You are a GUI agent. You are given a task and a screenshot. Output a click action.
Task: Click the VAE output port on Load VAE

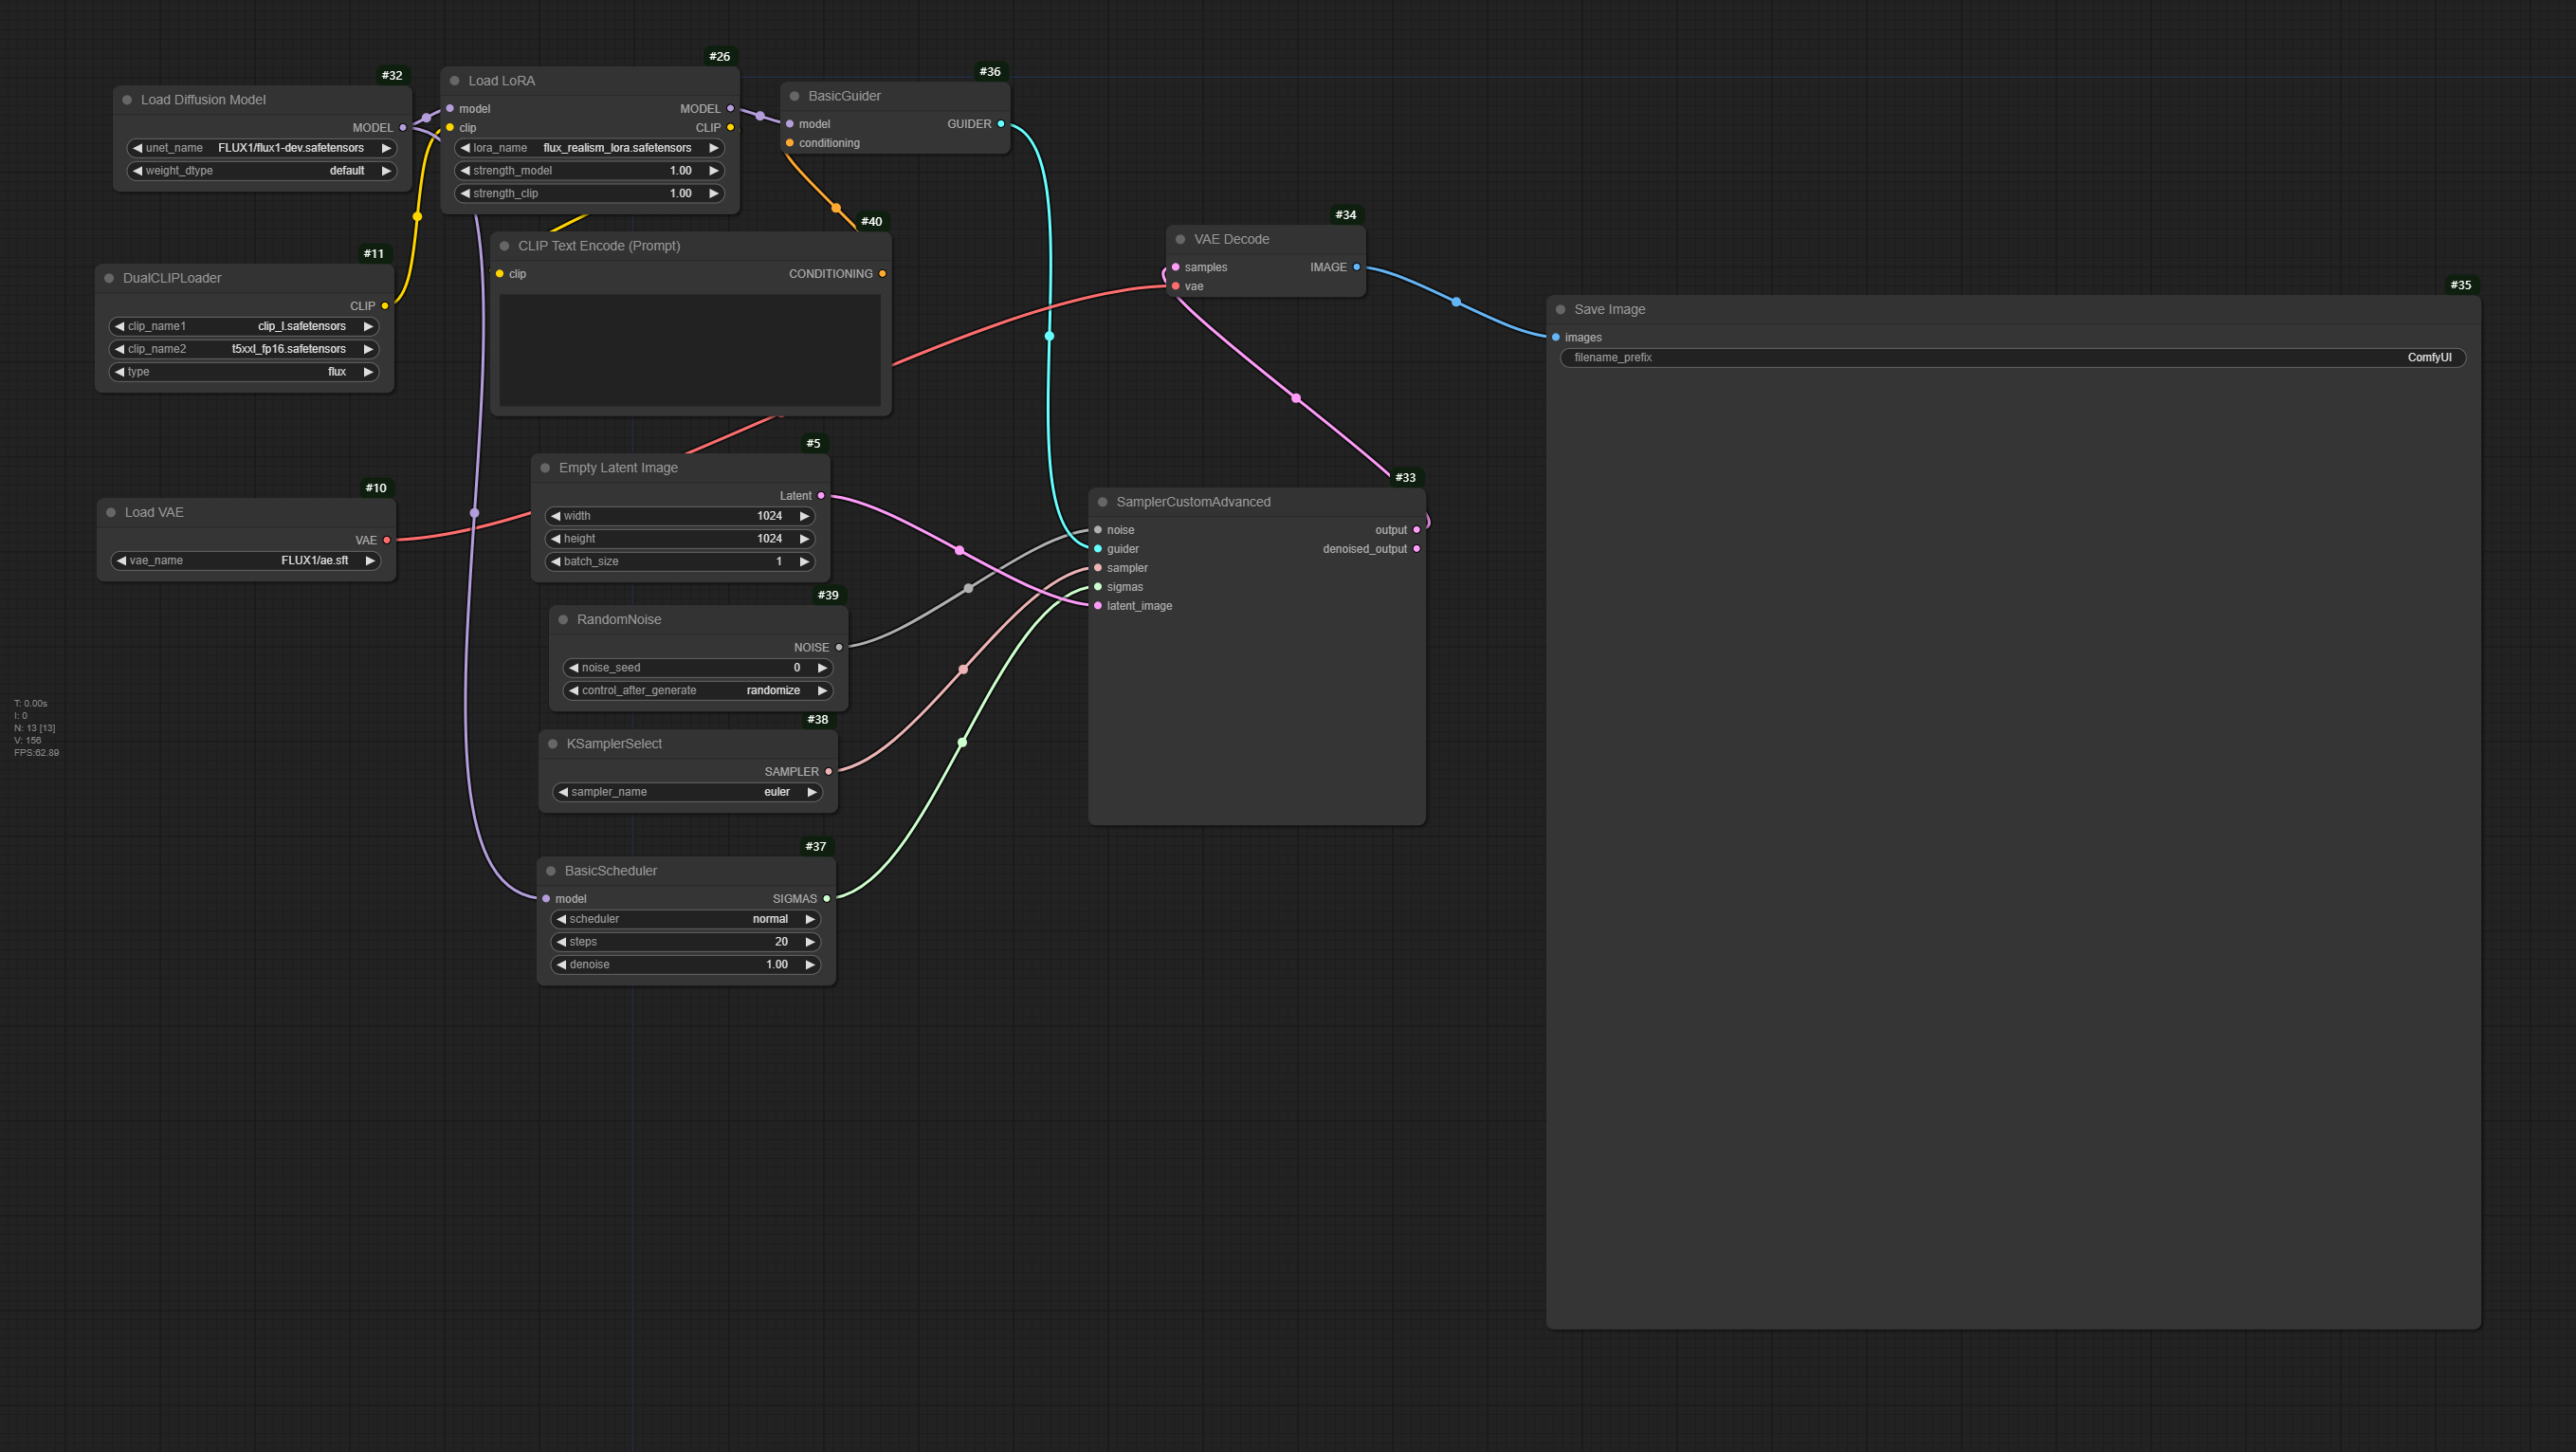pyautogui.click(x=386, y=541)
